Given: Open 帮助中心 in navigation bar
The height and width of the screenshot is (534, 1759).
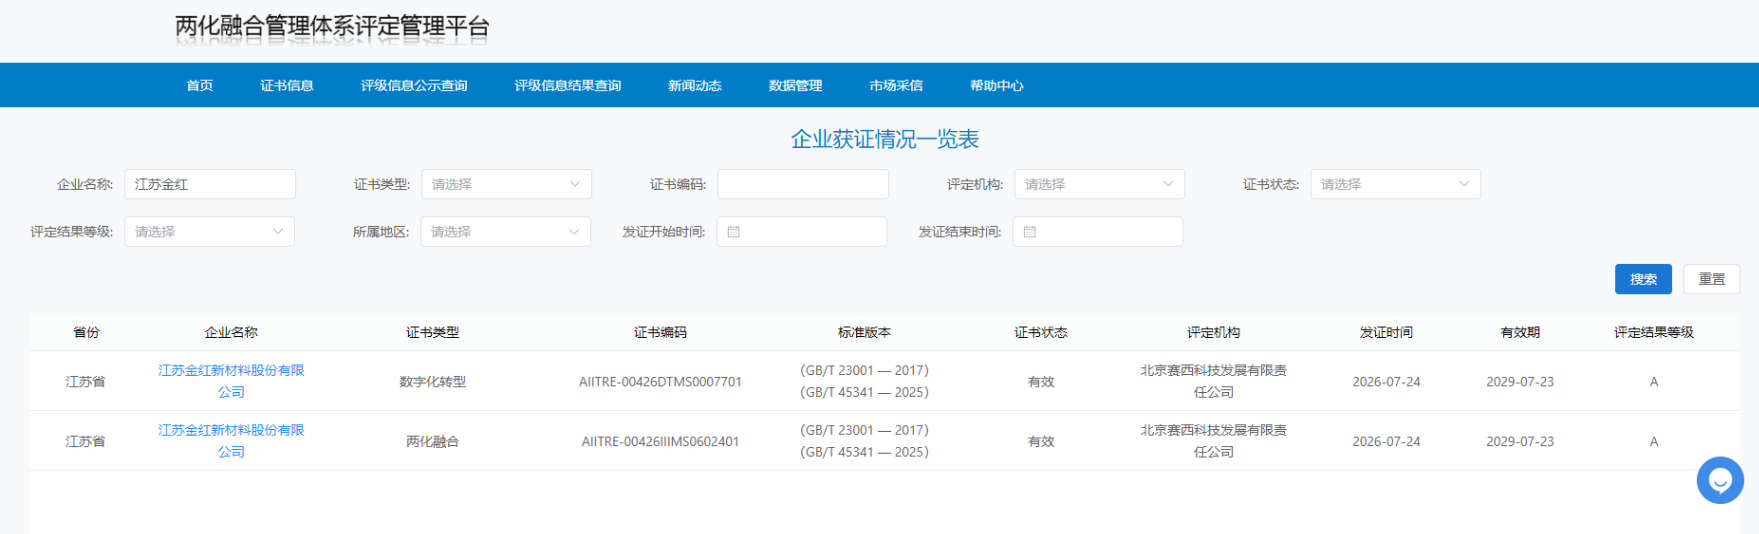Looking at the screenshot, I should (996, 85).
